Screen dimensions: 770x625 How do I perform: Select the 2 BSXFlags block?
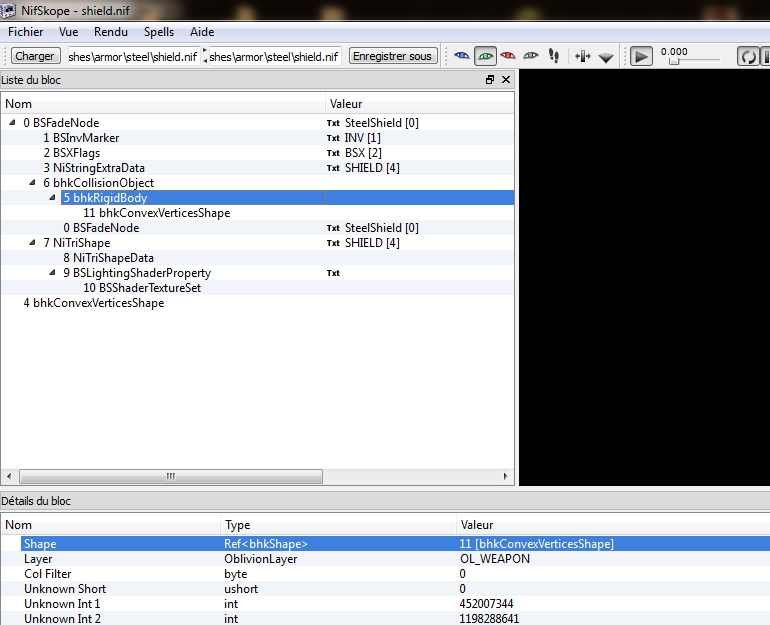pyautogui.click(x=72, y=153)
